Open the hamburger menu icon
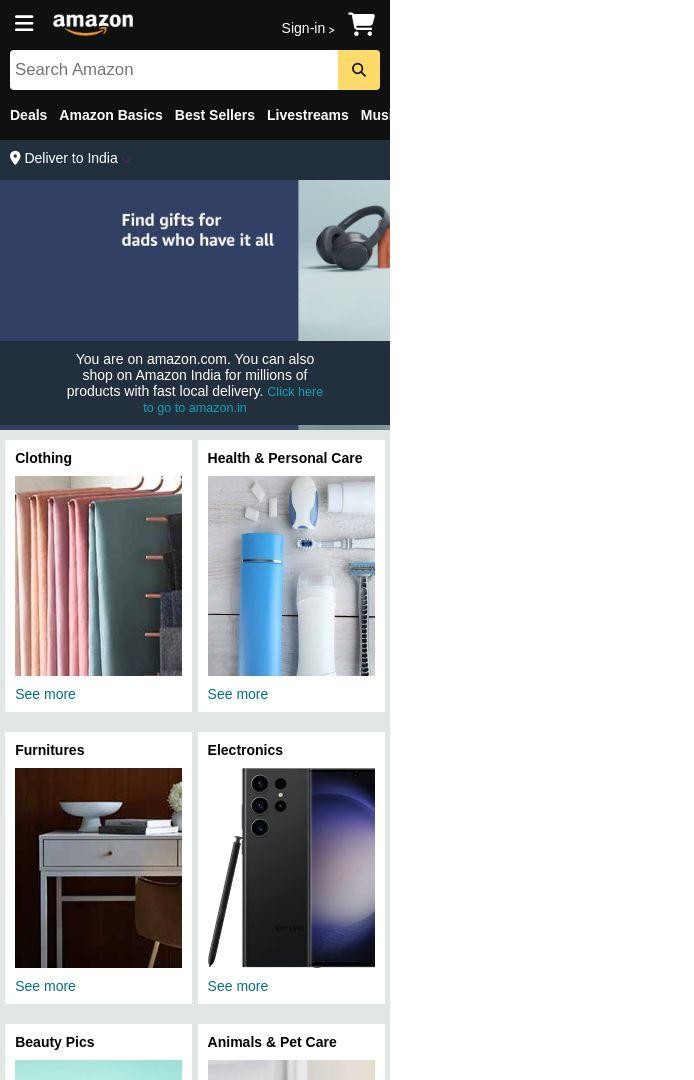This screenshot has height=1080, width=694. click(x=24, y=23)
